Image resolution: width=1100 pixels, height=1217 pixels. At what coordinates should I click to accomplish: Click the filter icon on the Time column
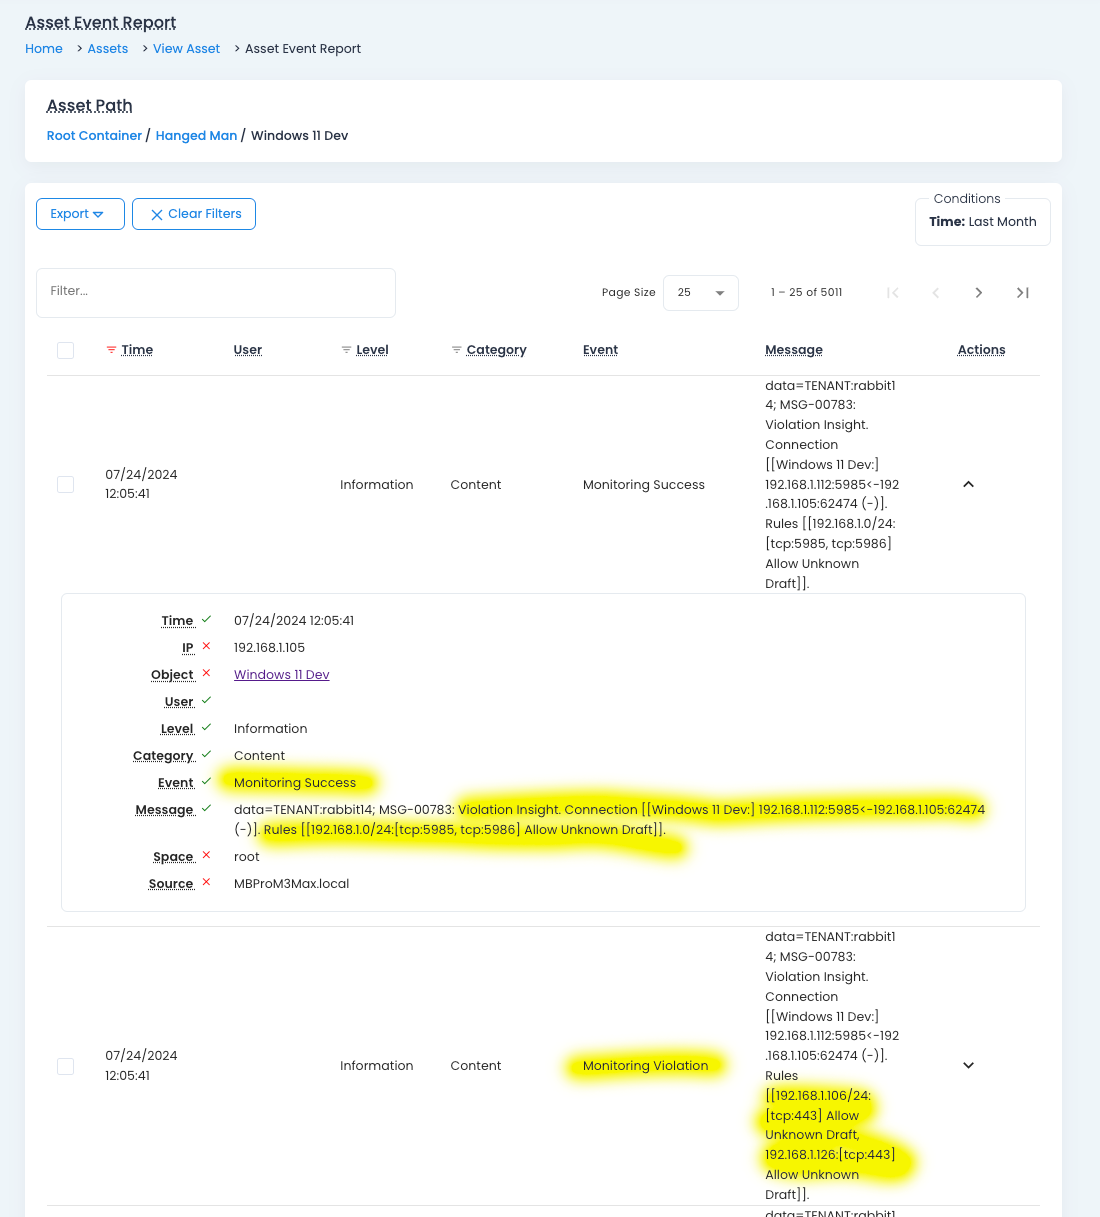point(111,350)
